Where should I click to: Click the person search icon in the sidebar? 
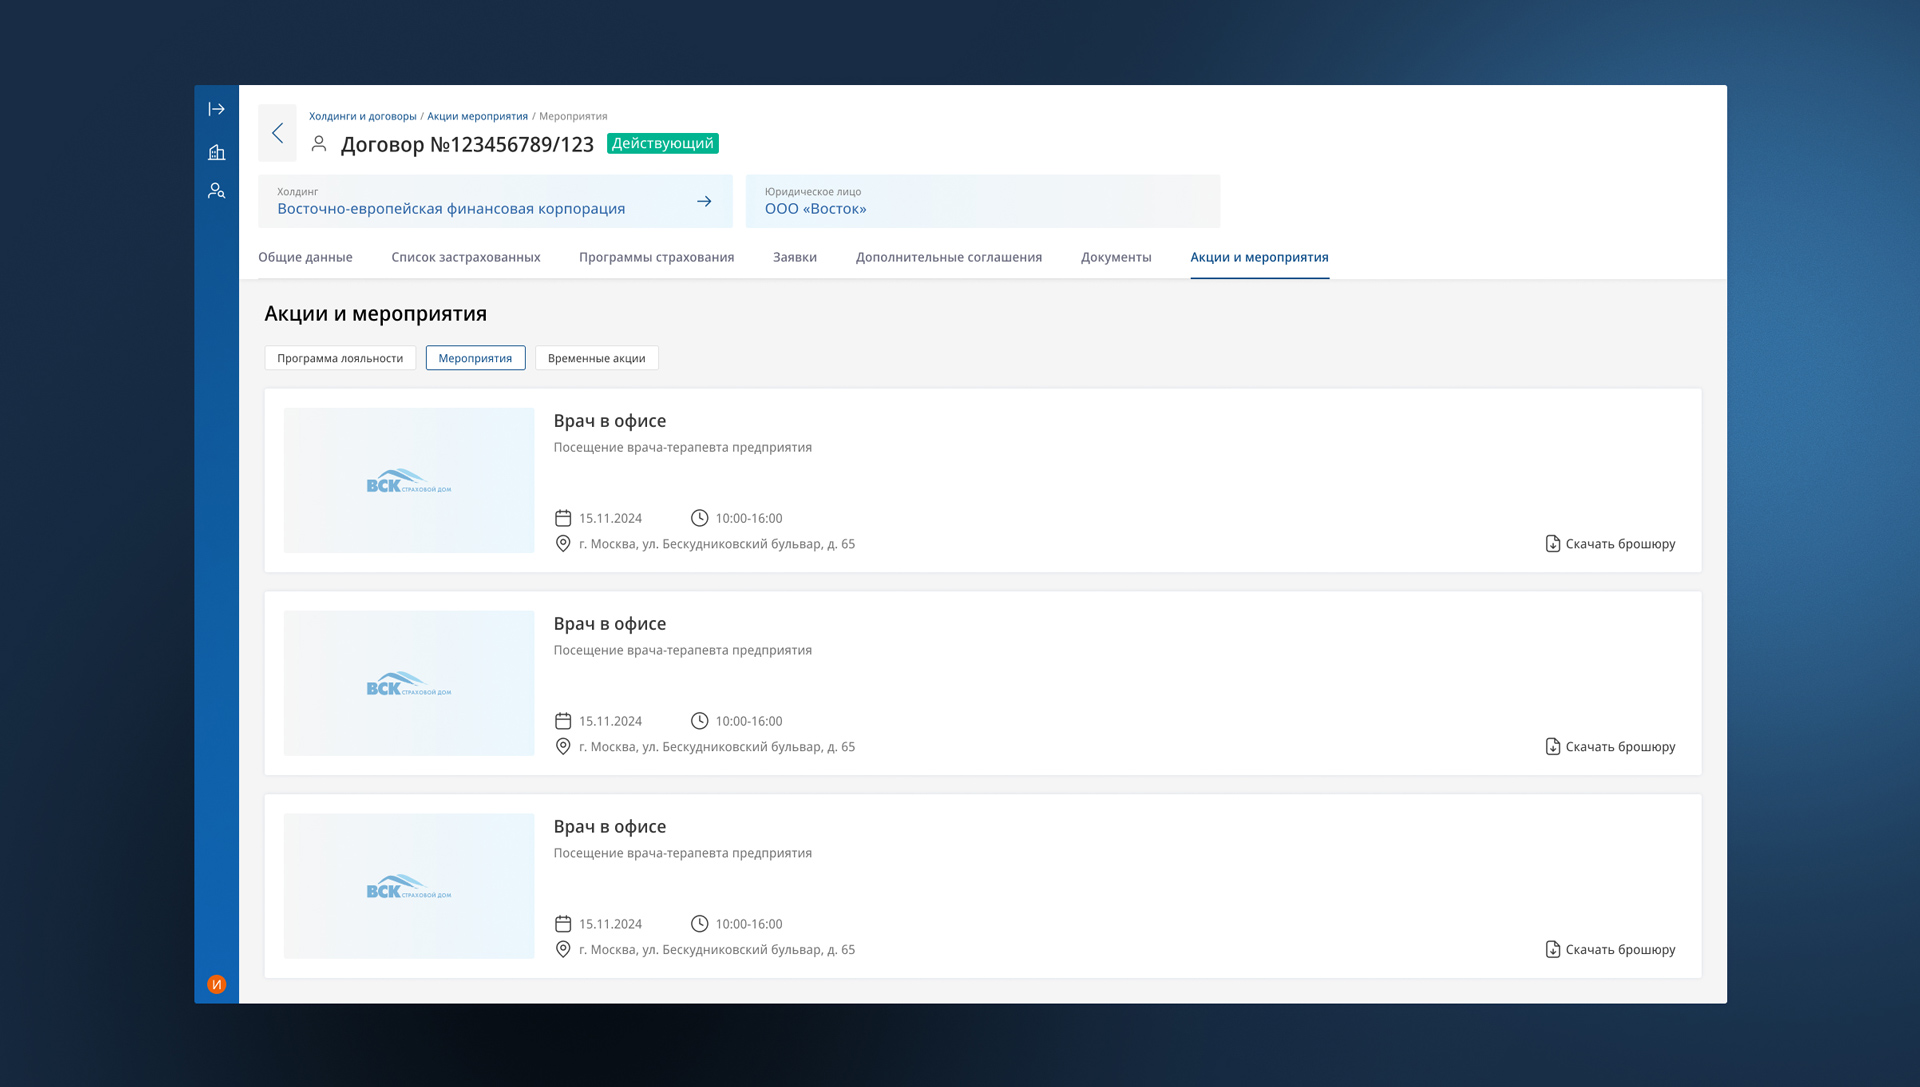(216, 191)
